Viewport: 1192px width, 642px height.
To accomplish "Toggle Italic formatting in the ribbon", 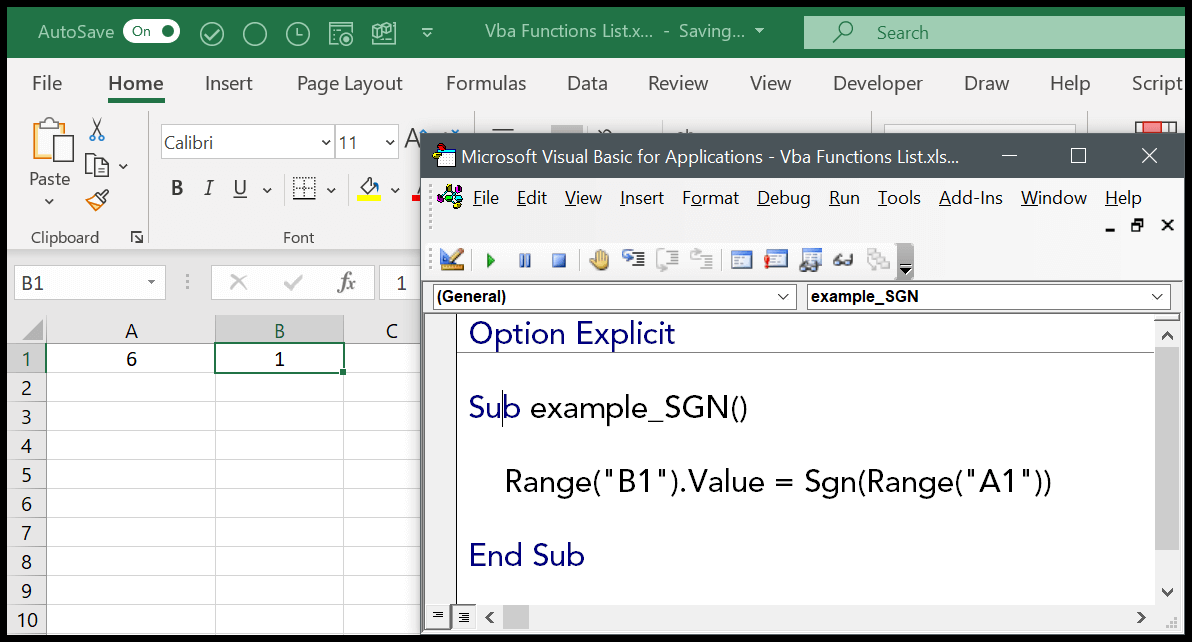I will point(209,188).
